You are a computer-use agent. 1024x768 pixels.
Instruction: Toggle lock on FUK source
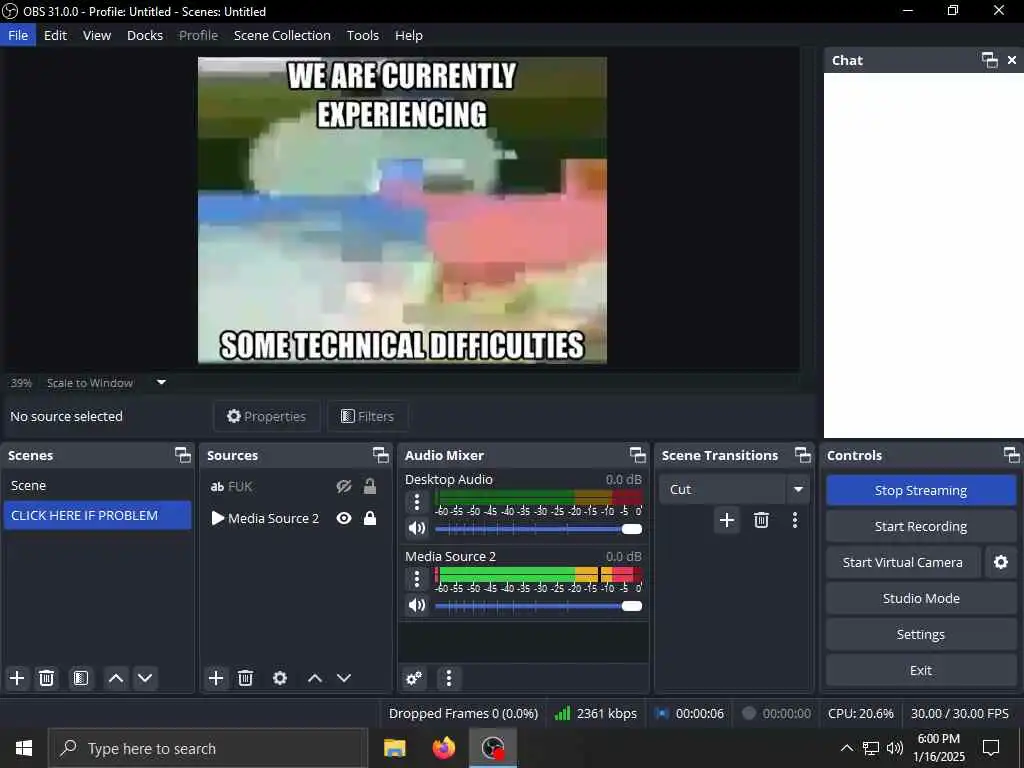coord(370,486)
